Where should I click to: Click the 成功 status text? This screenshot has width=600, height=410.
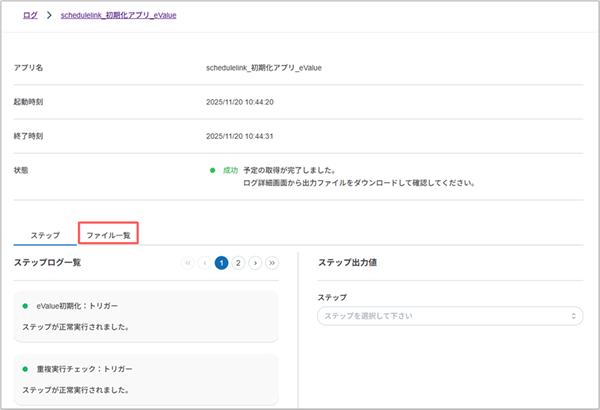230,171
